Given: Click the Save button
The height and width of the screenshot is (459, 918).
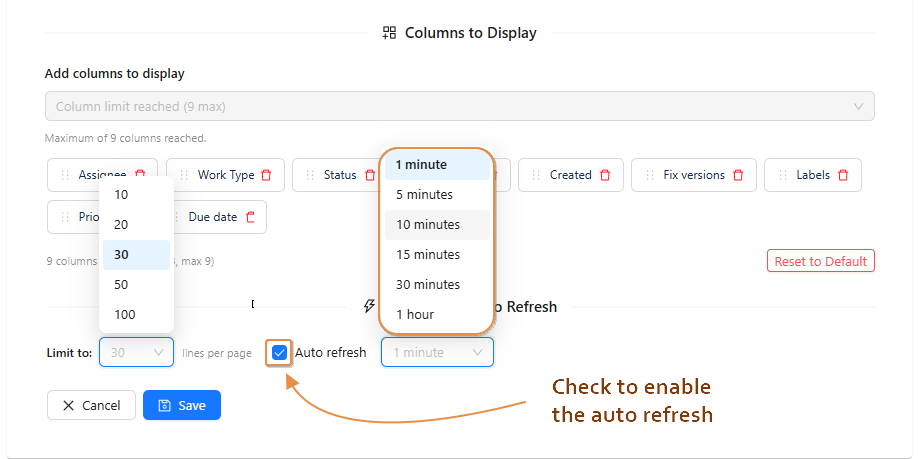Looking at the screenshot, I should (182, 405).
